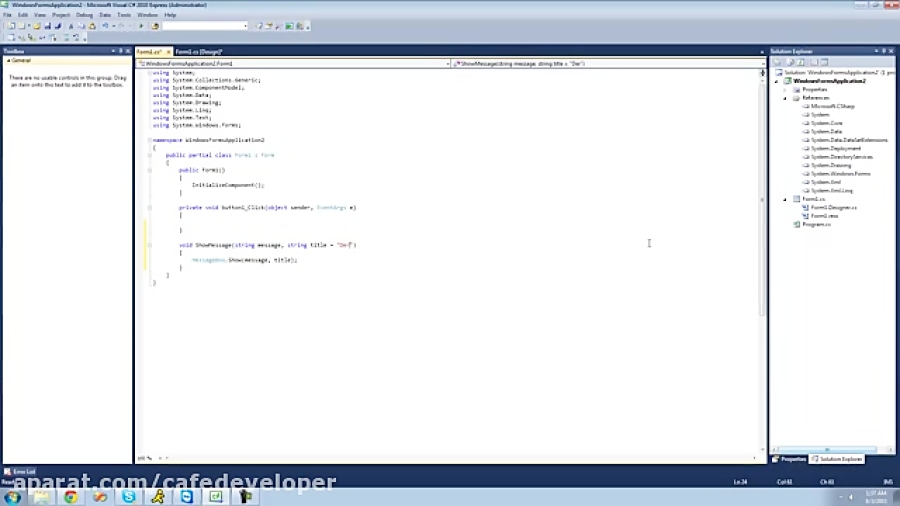Open the Help menu
The width and height of the screenshot is (900, 506).
170,15
